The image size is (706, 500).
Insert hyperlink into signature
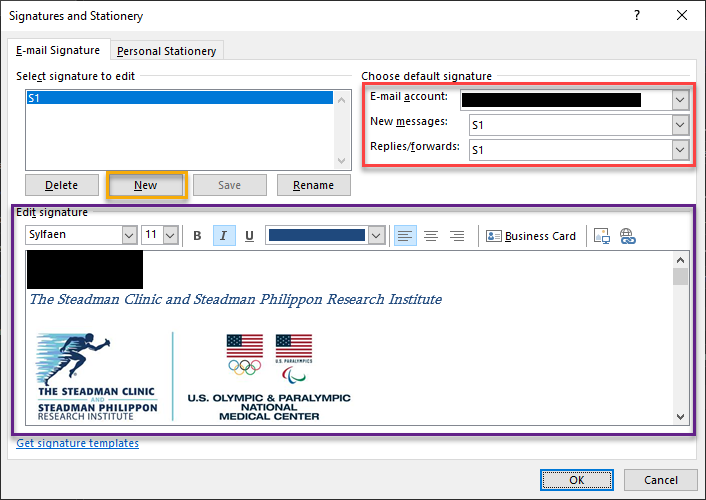627,236
